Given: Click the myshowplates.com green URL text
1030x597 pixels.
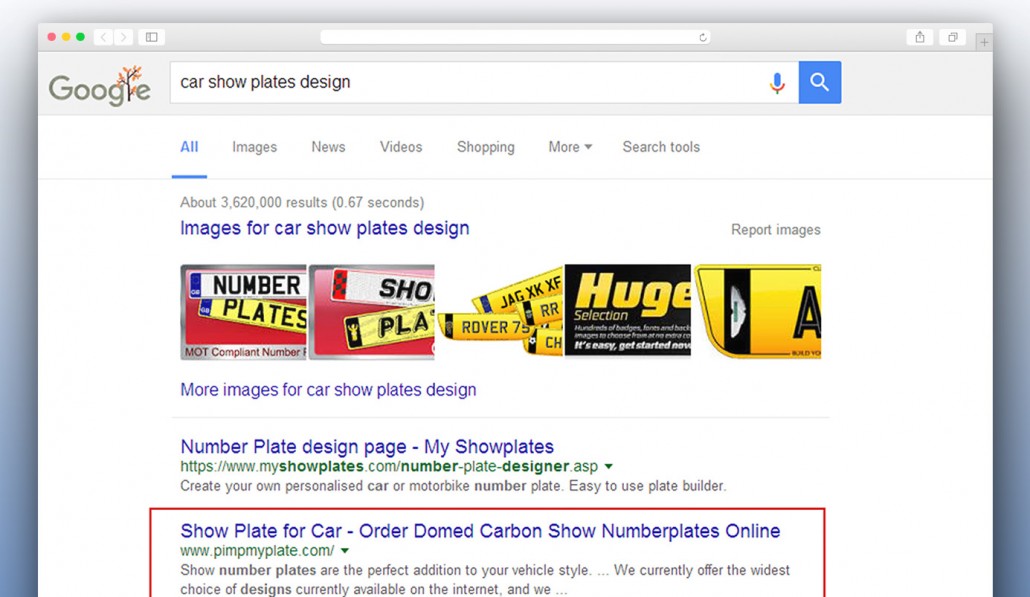Looking at the screenshot, I should 389,466.
